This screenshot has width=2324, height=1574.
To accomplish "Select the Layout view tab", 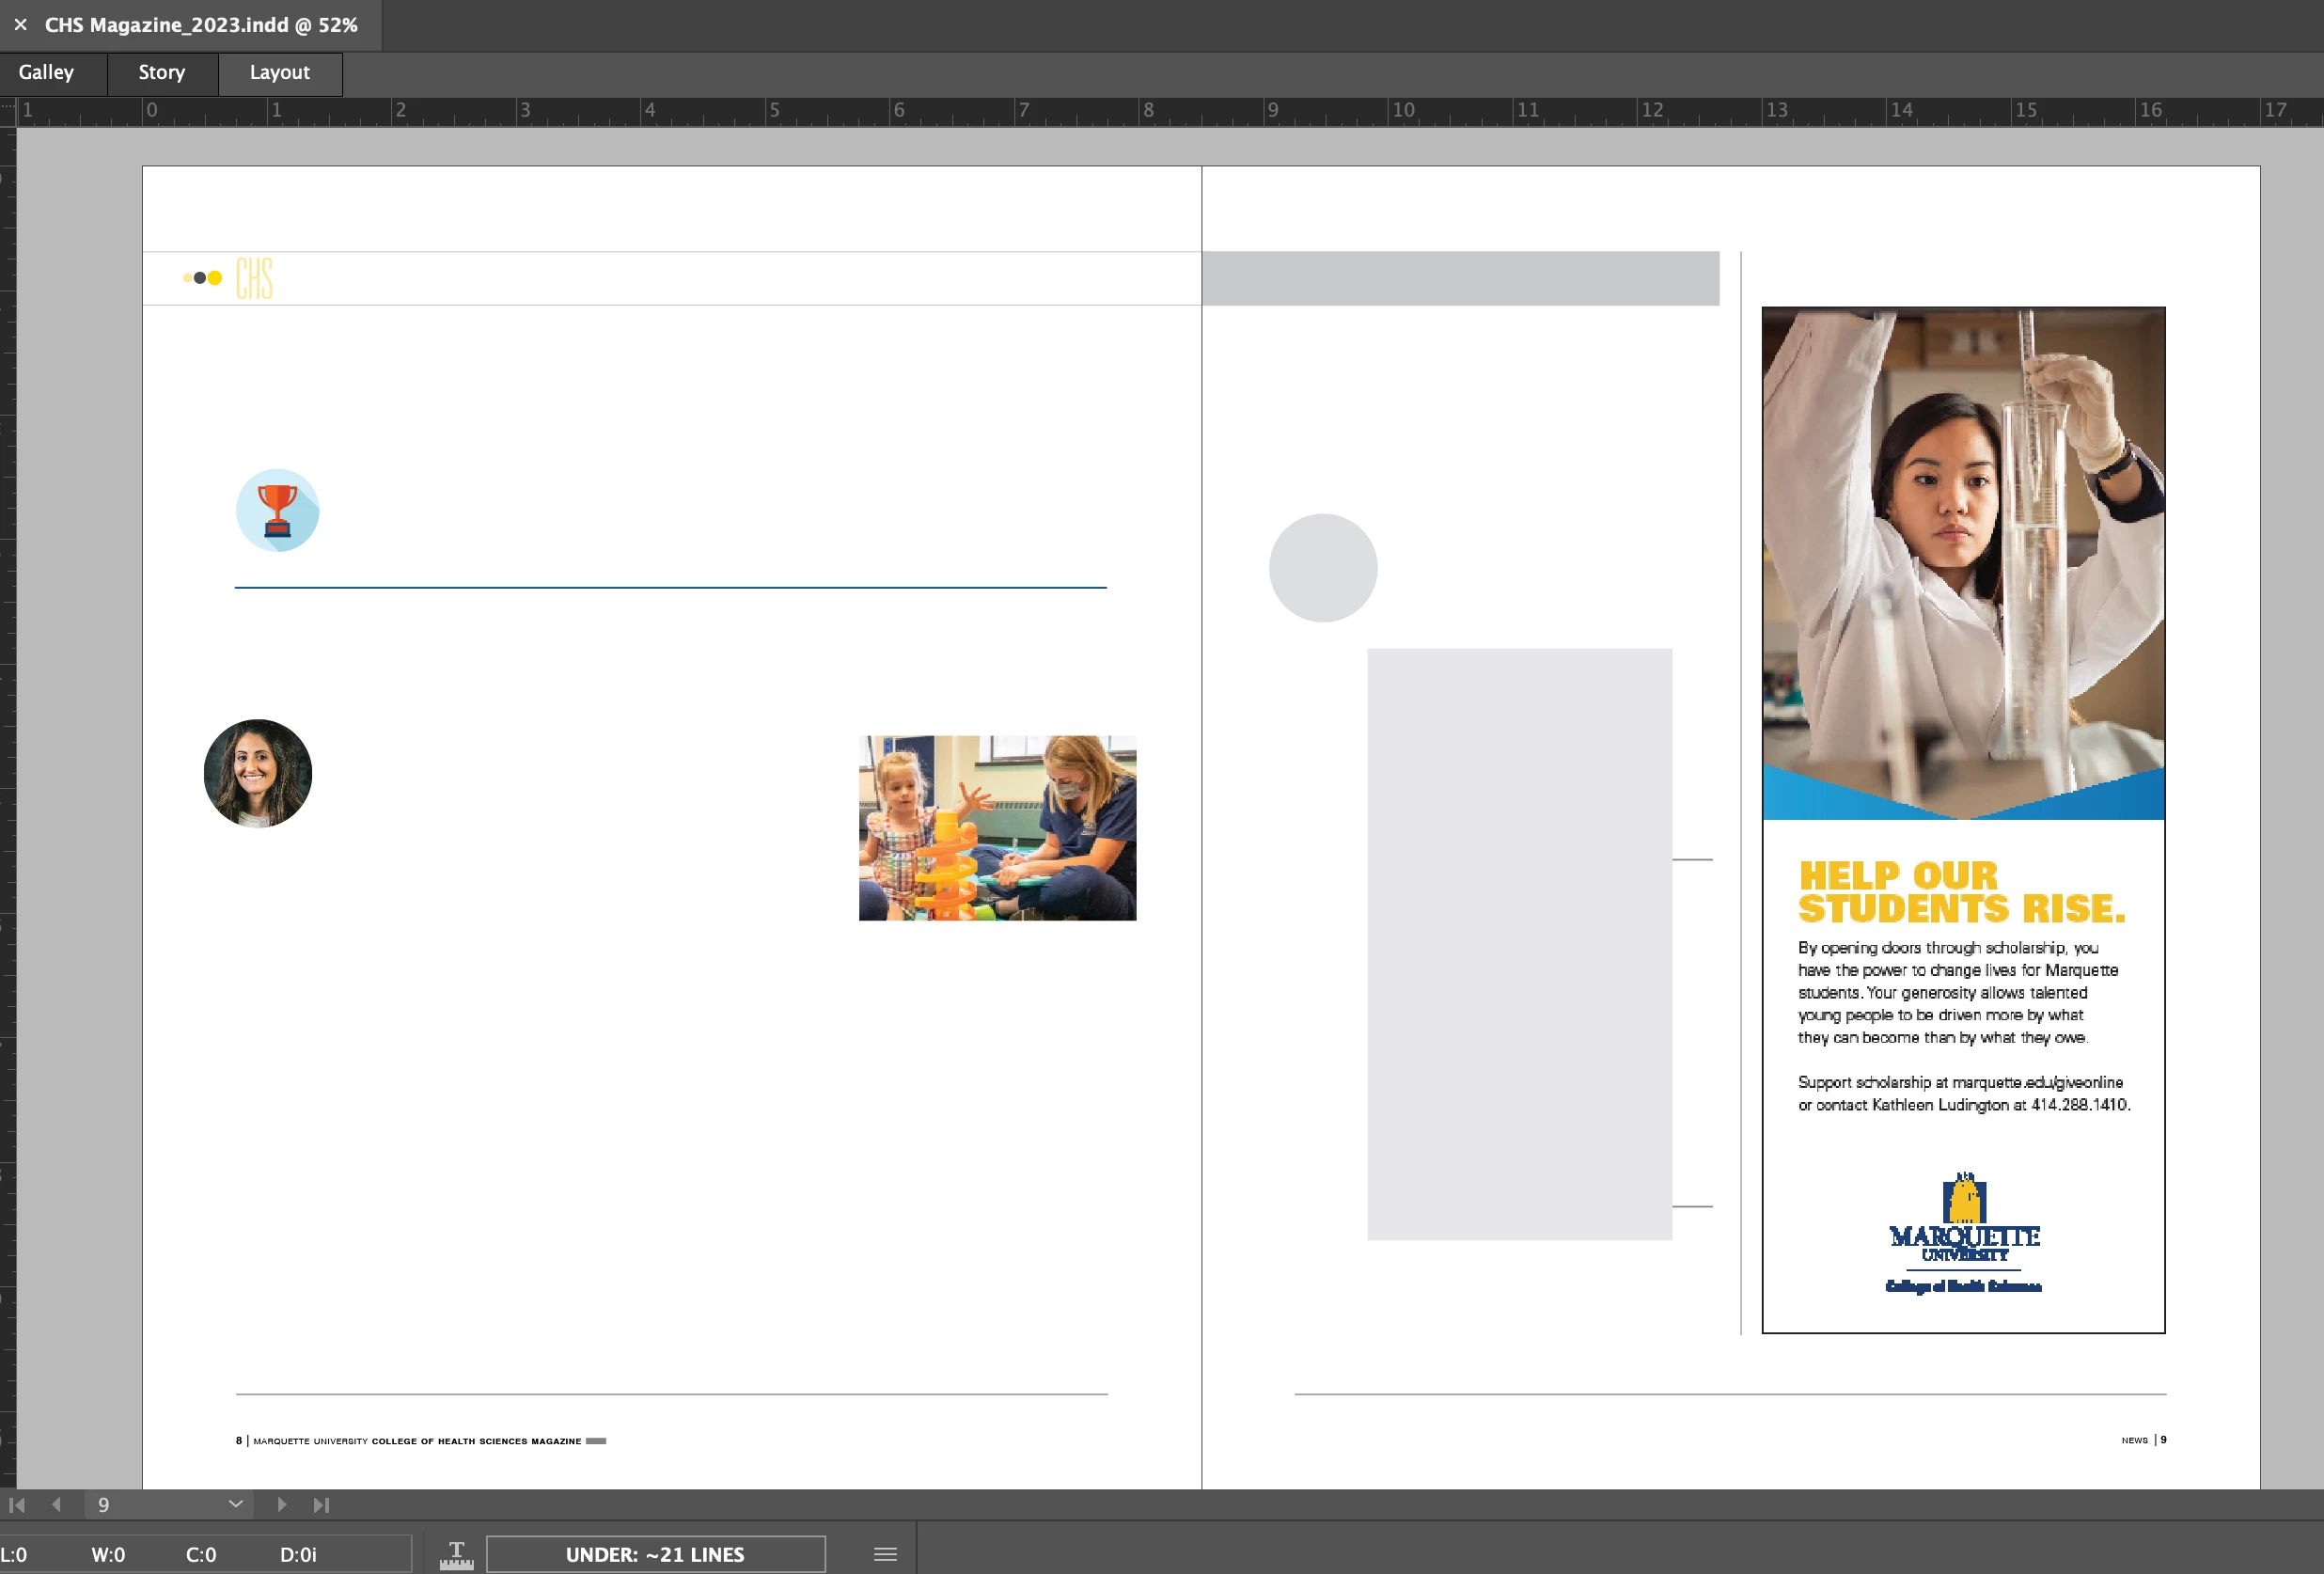I will click(280, 72).
